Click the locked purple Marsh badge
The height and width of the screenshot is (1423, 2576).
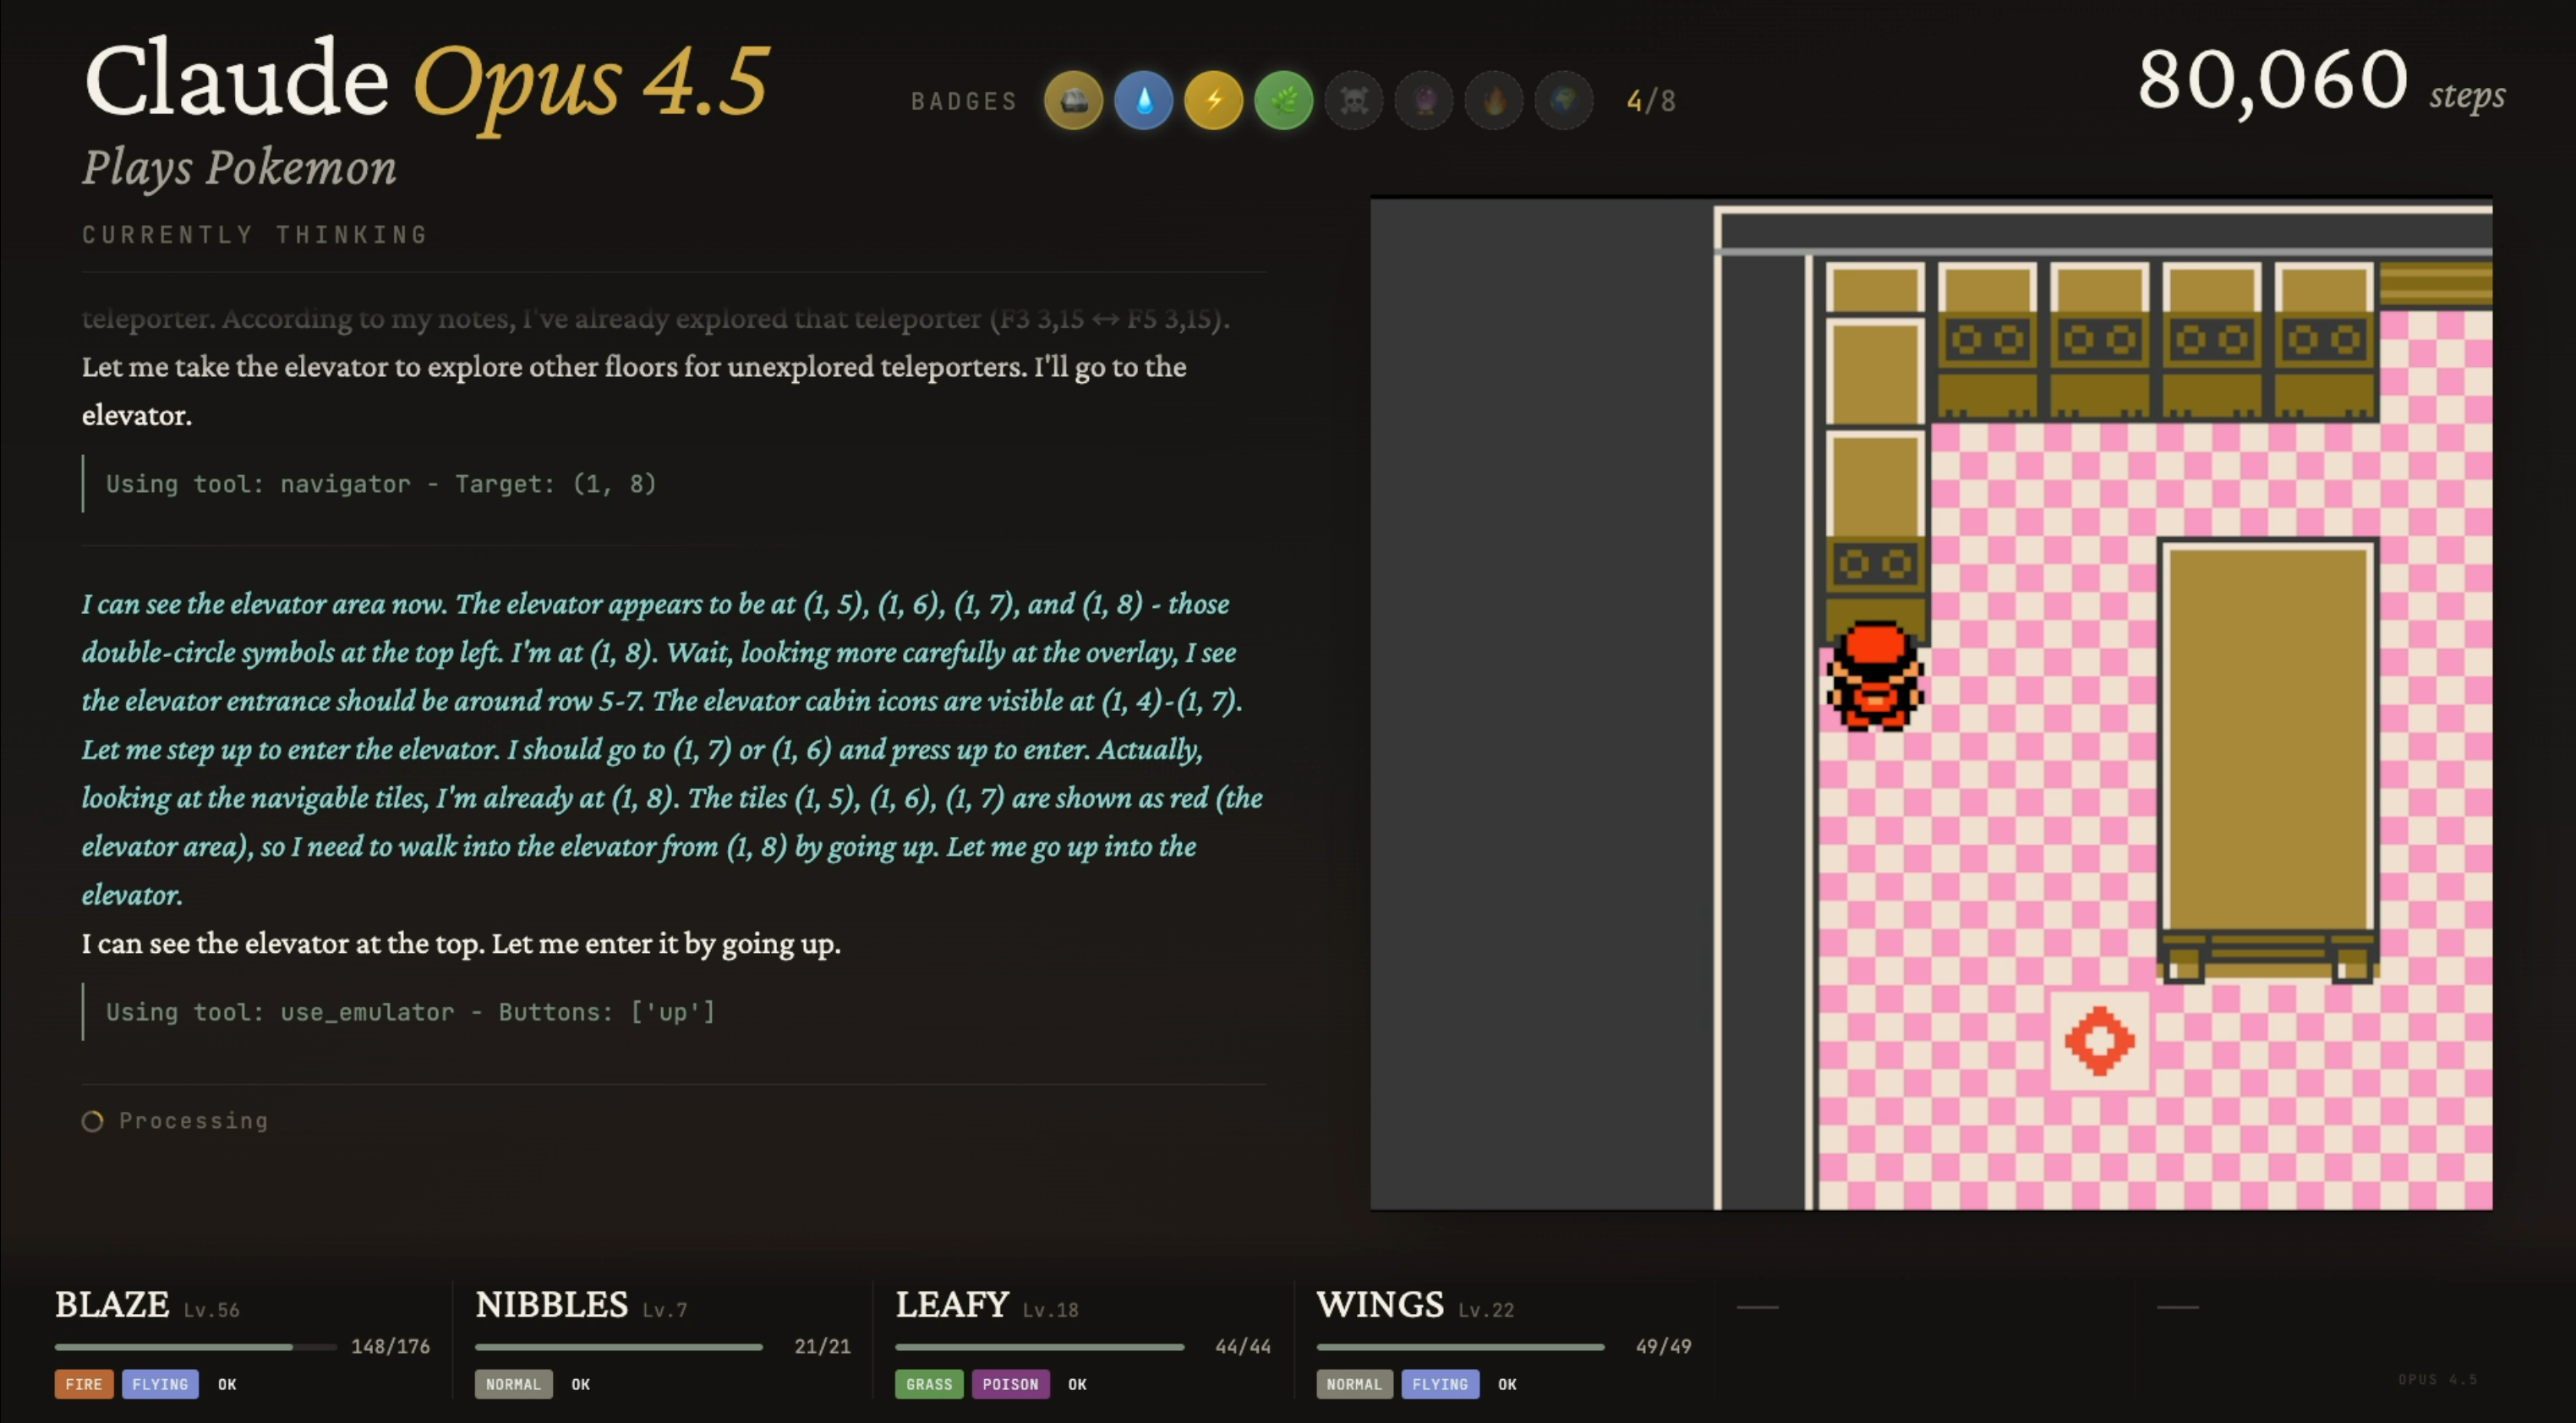1424,100
